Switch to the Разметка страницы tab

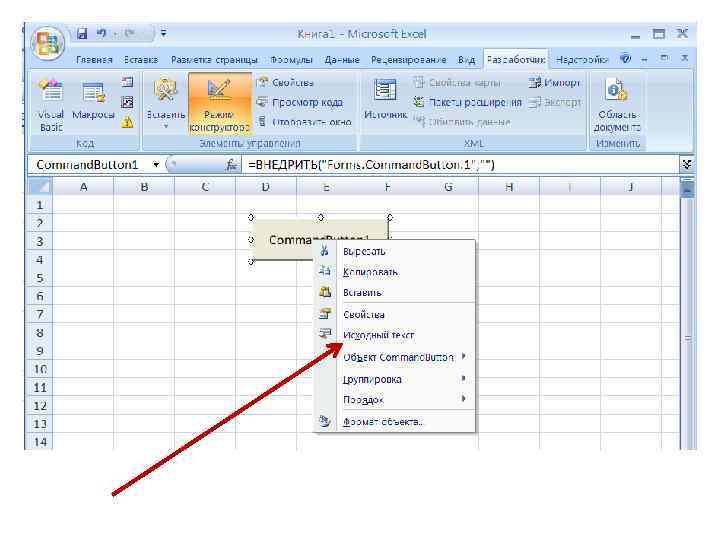coord(214,60)
